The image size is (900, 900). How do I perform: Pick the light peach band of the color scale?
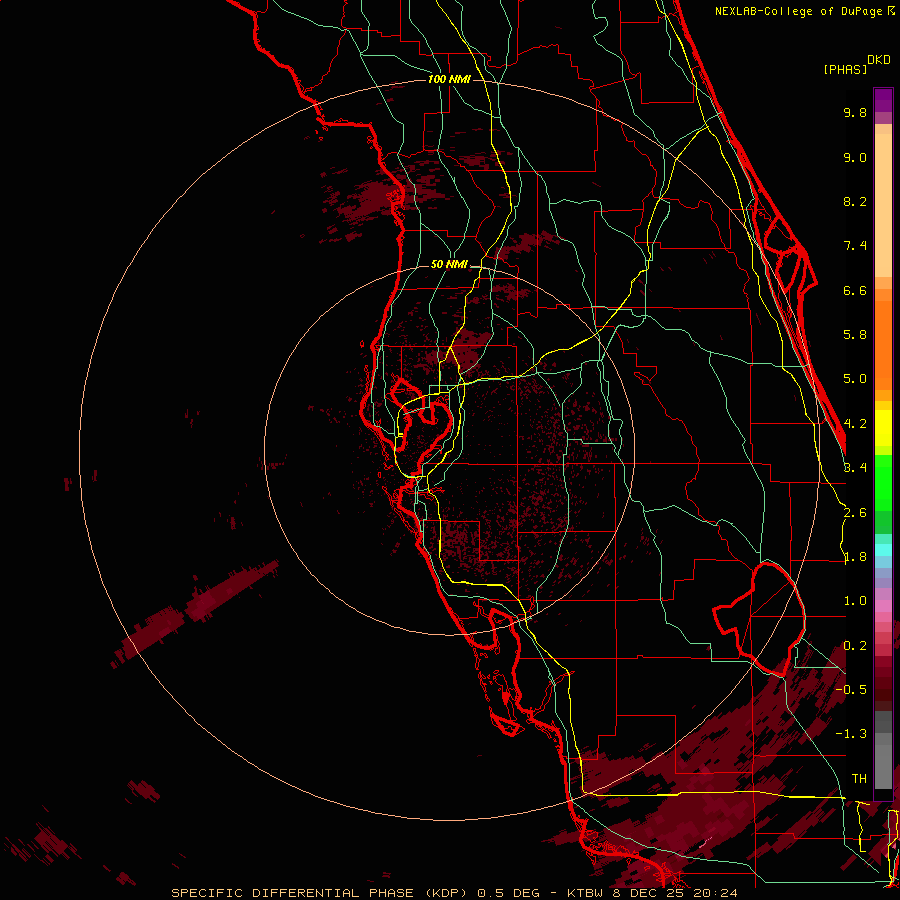[883, 205]
